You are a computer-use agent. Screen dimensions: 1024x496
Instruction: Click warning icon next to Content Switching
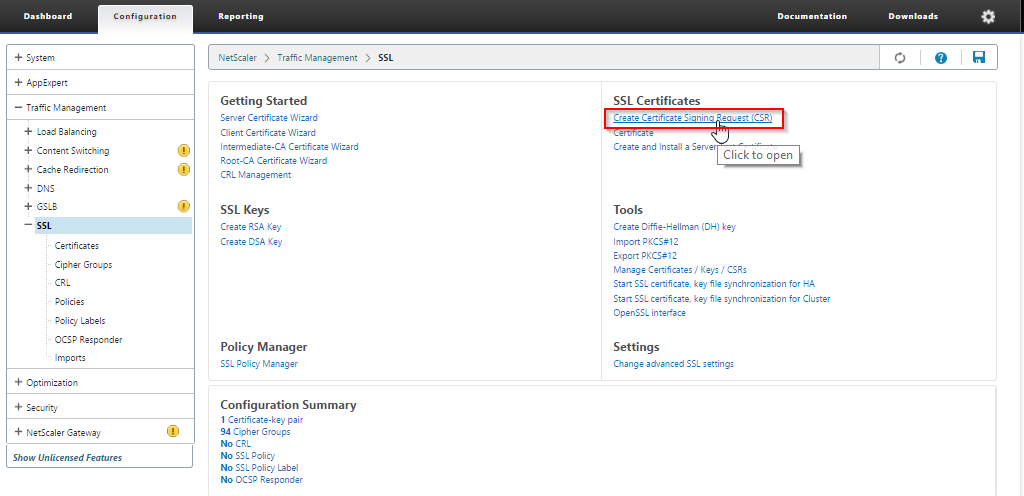184,151
